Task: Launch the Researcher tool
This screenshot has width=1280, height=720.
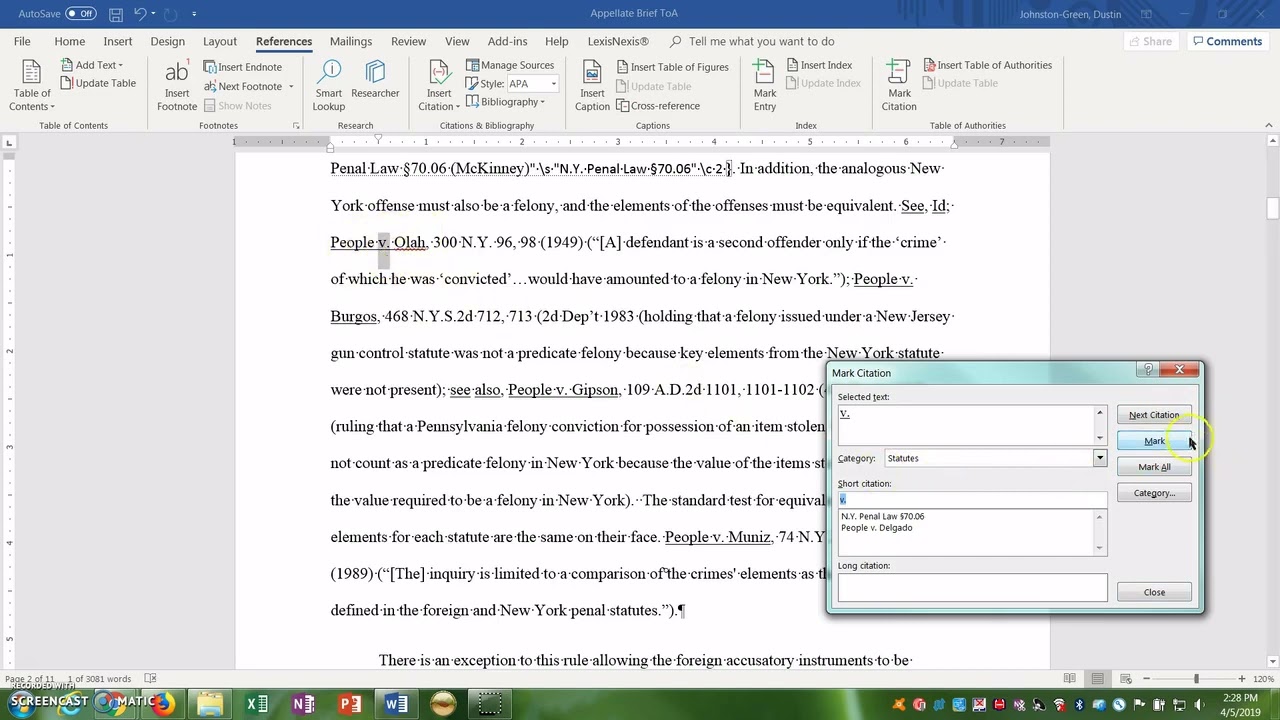Action: click(x=375, y=80)
